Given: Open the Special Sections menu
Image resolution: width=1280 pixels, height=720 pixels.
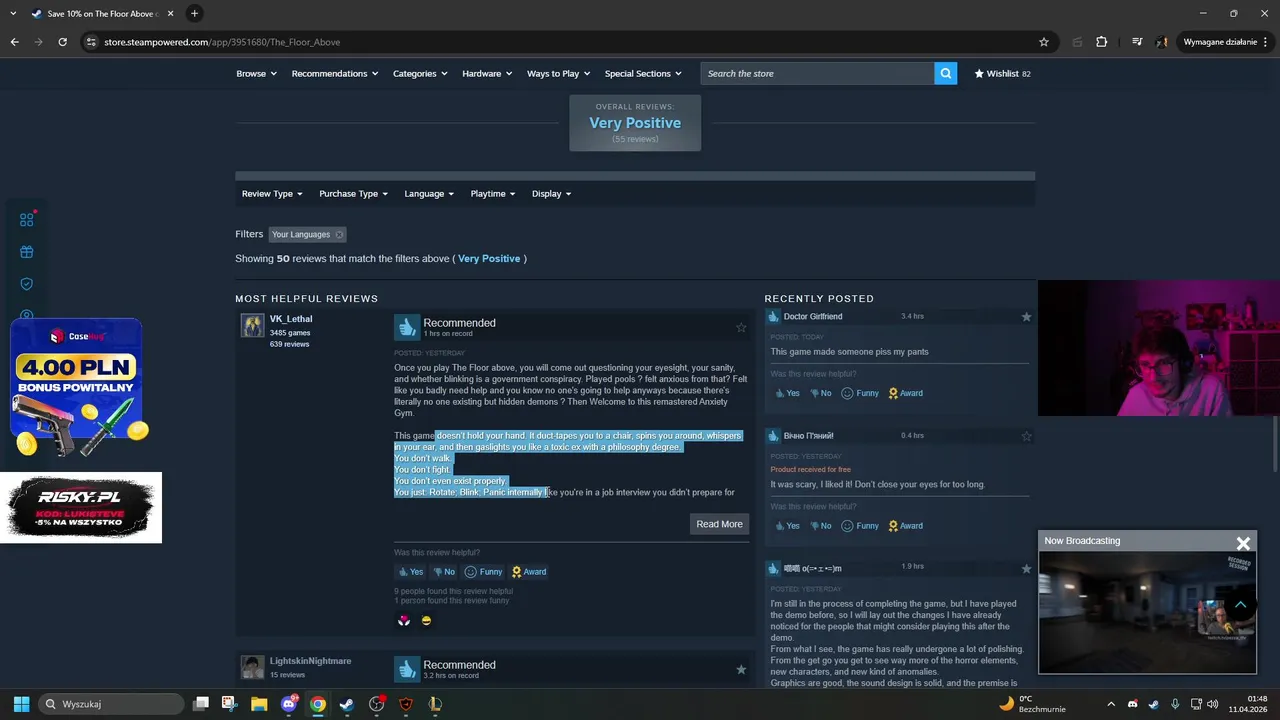Looking at the screenshot, I should click(x=643, y=73).
